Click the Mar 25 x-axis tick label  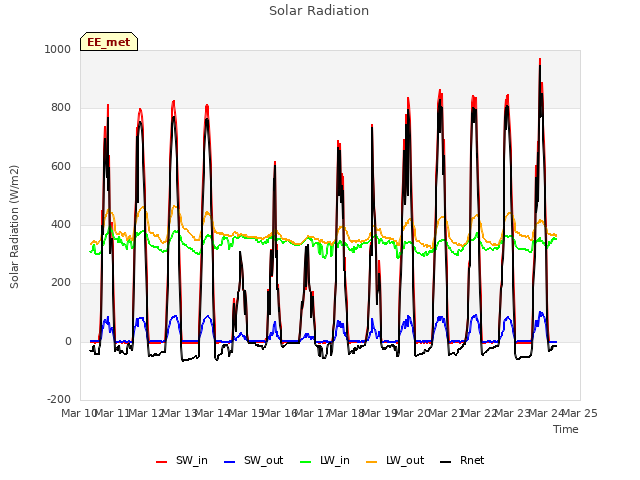point(580,413)
